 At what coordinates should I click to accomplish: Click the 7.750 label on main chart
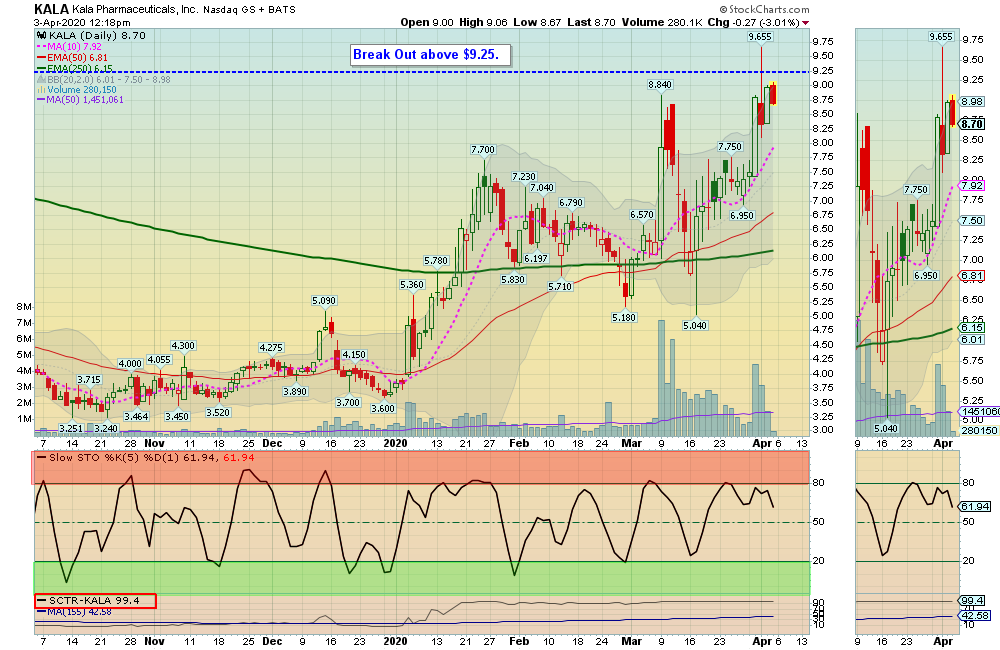point(730,147)
